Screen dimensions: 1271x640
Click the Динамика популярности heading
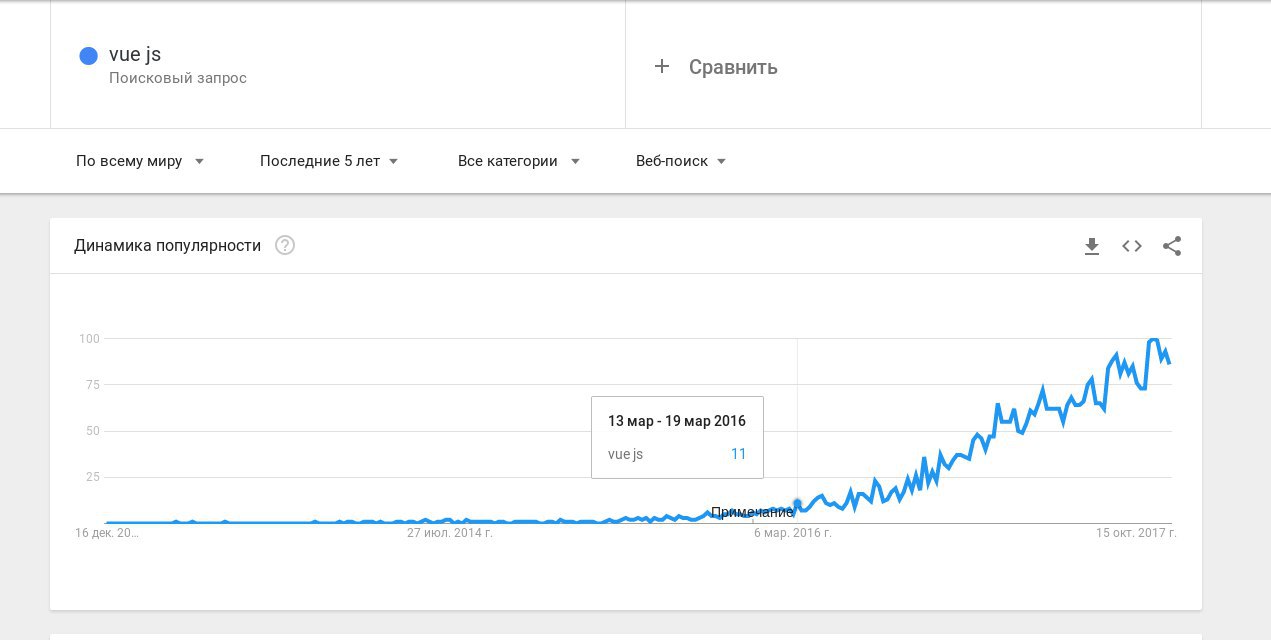[x=168, y=246]
